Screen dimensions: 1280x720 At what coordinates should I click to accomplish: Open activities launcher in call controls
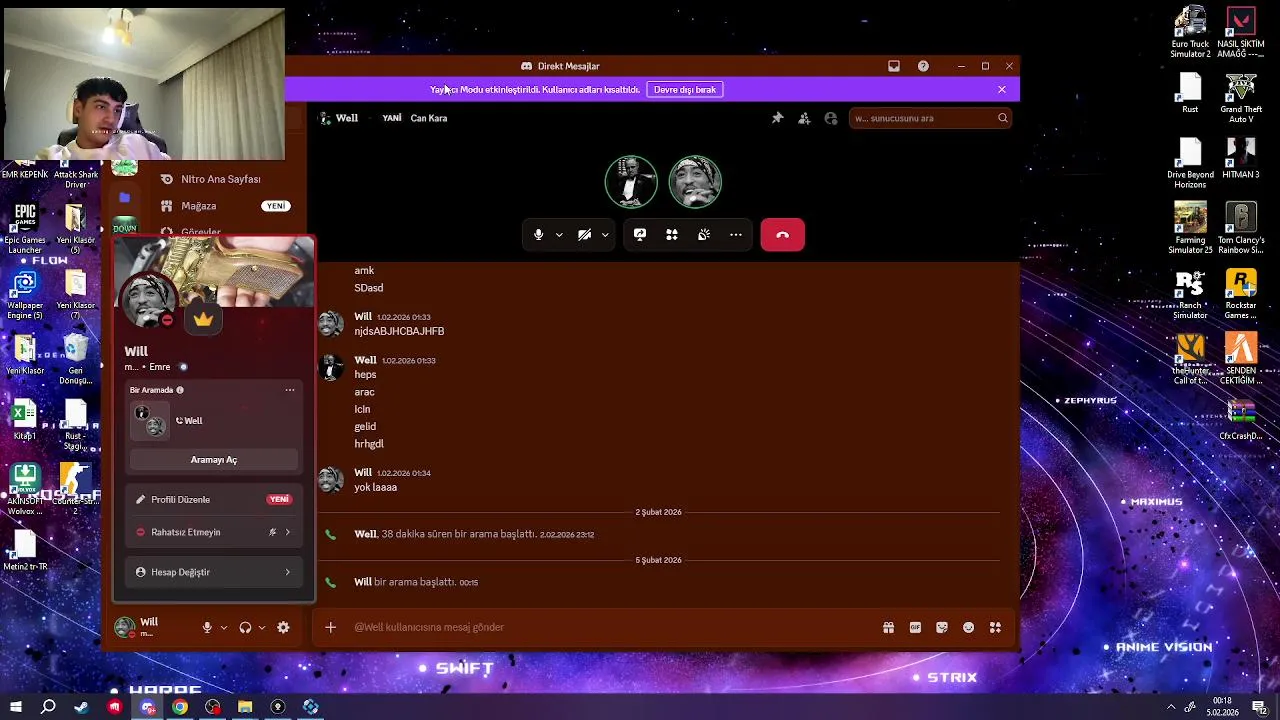tap(672, 235)
